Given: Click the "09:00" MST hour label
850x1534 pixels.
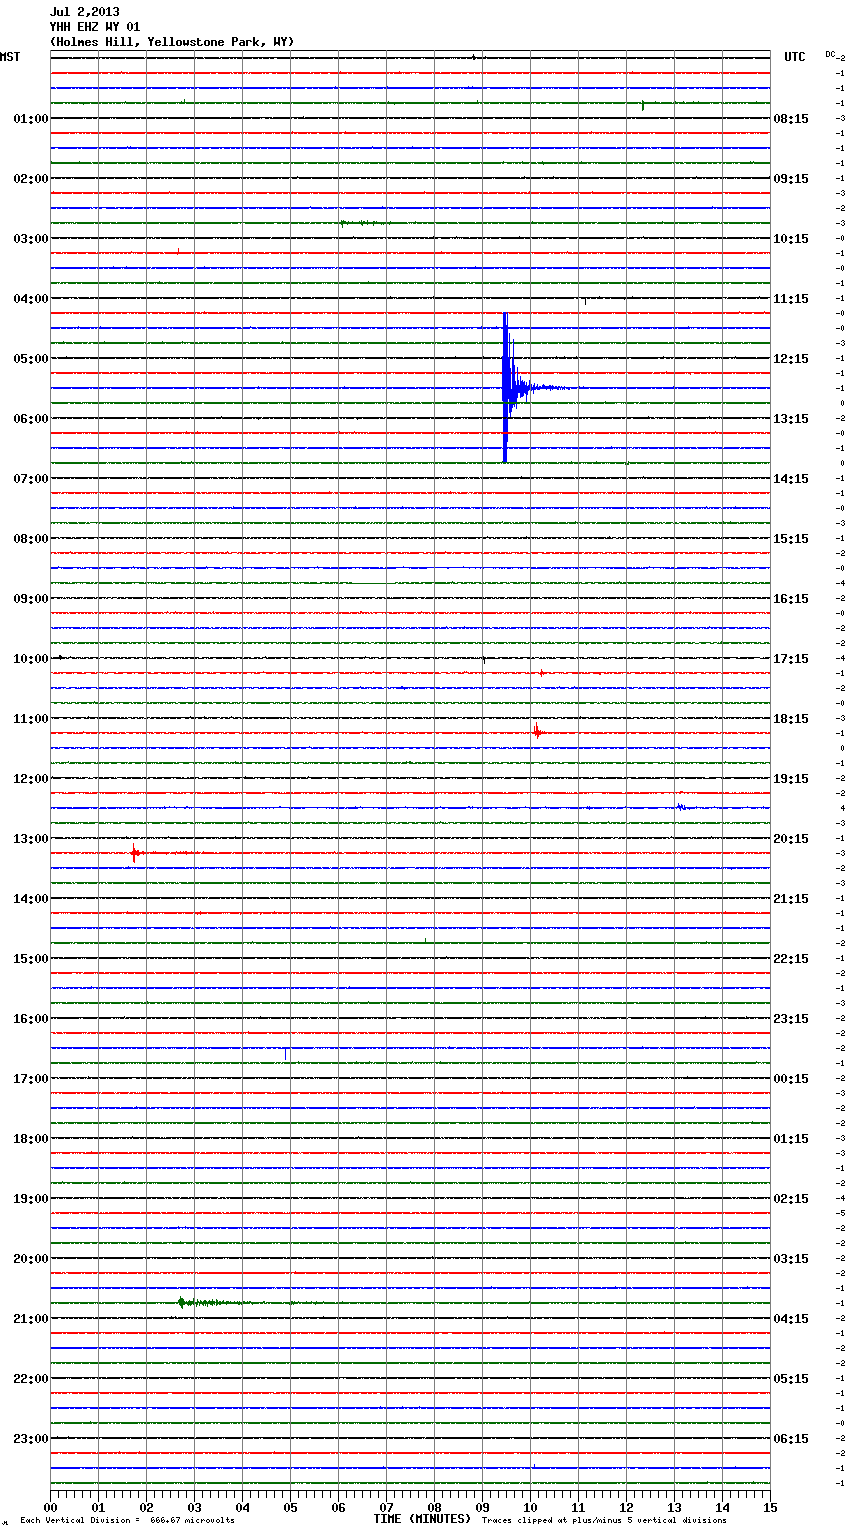Looking at the screenshot, I should coord(31,599).
